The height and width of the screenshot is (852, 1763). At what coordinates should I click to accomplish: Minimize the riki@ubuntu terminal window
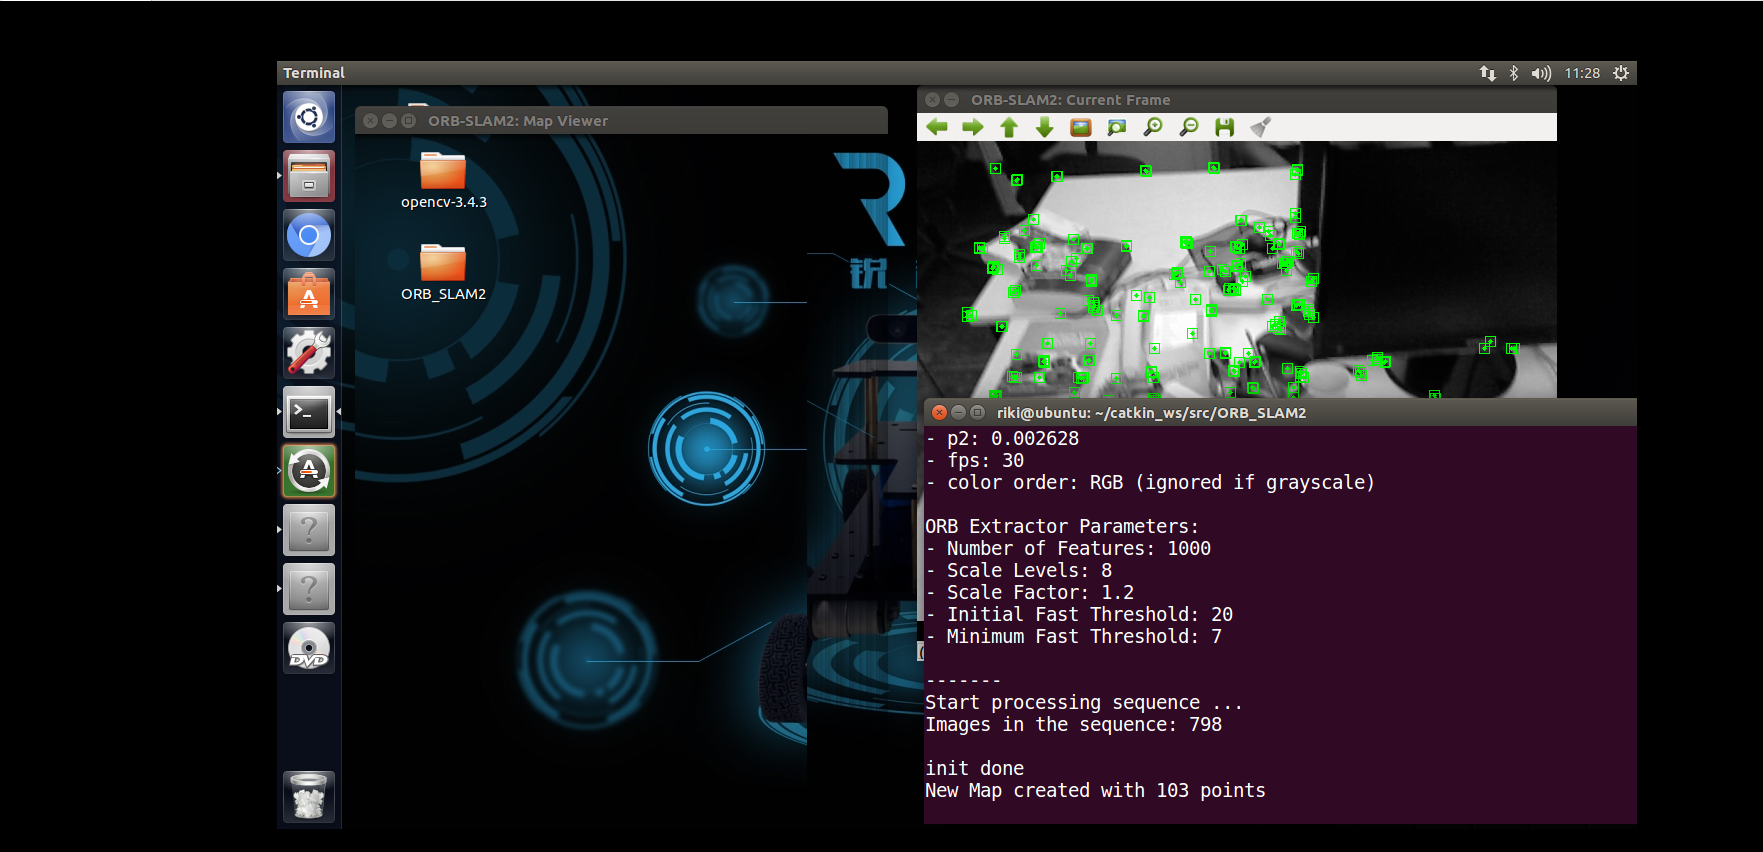click(x=958, y=412)
